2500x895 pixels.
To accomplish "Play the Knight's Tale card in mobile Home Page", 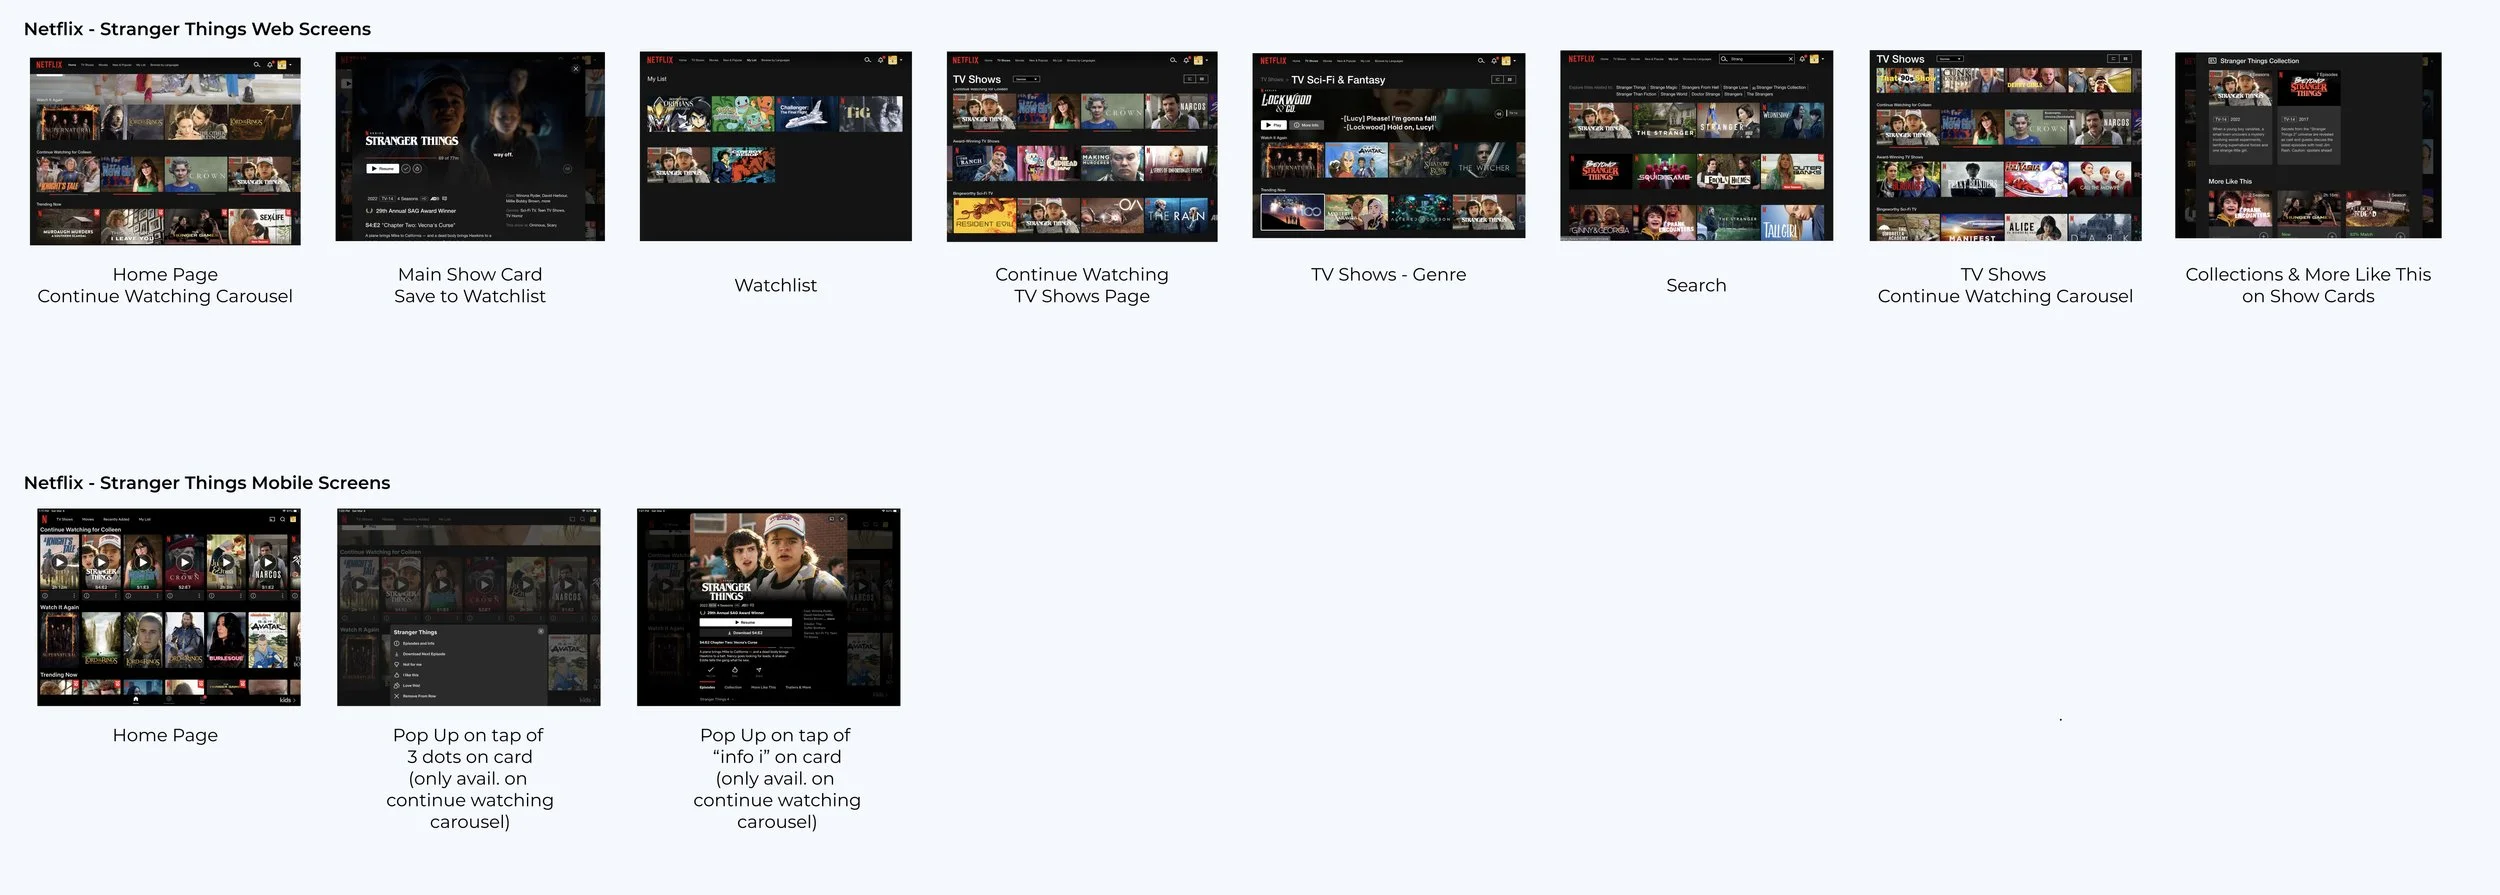I will click(x=60, y=562).
